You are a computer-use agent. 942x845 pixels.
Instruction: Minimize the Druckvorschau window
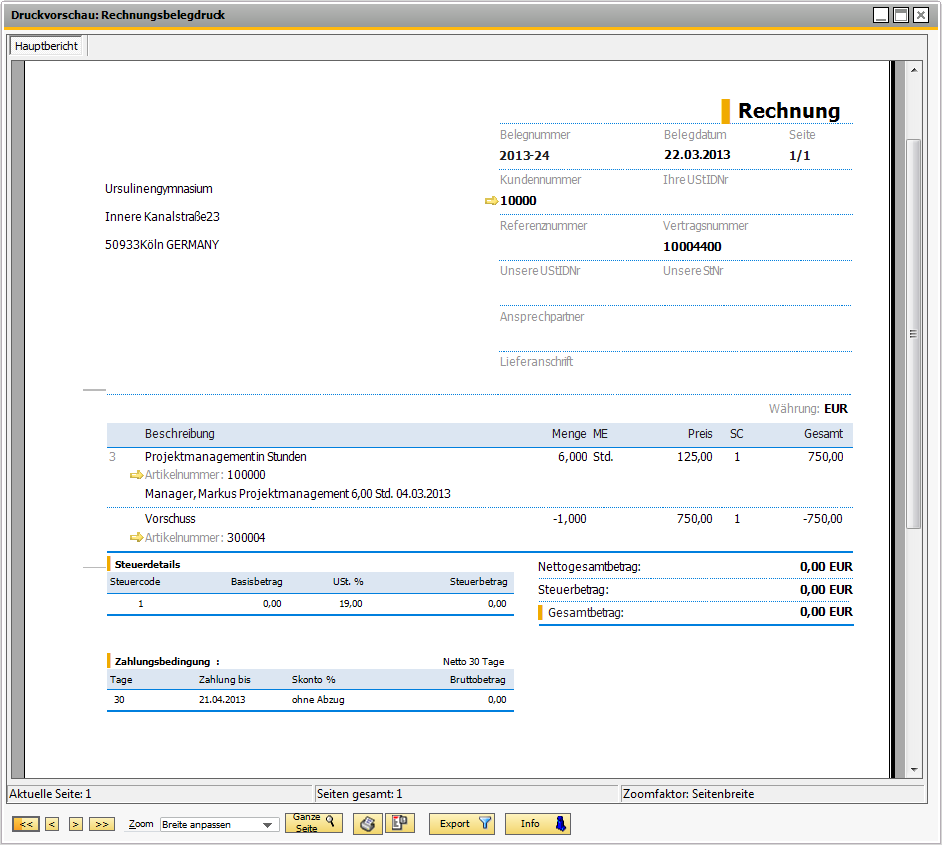tap(880, 15)
